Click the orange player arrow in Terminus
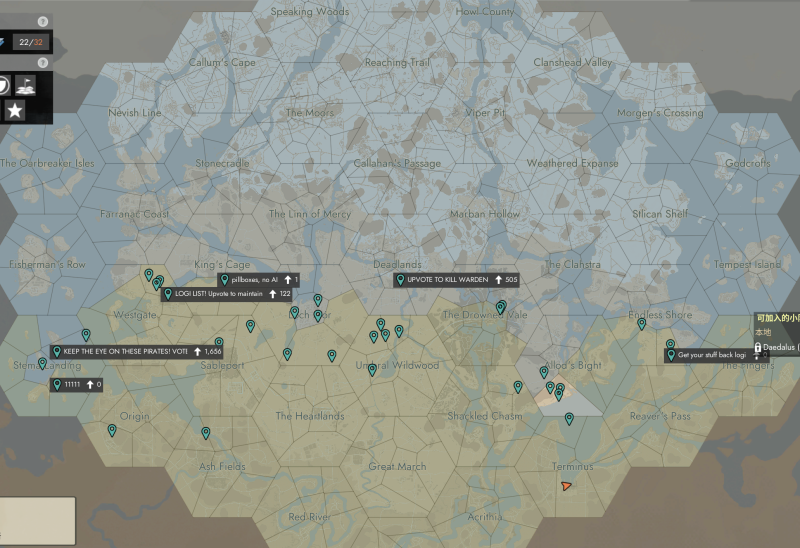This screenshot has width=800, height=548. pos(566,486)
